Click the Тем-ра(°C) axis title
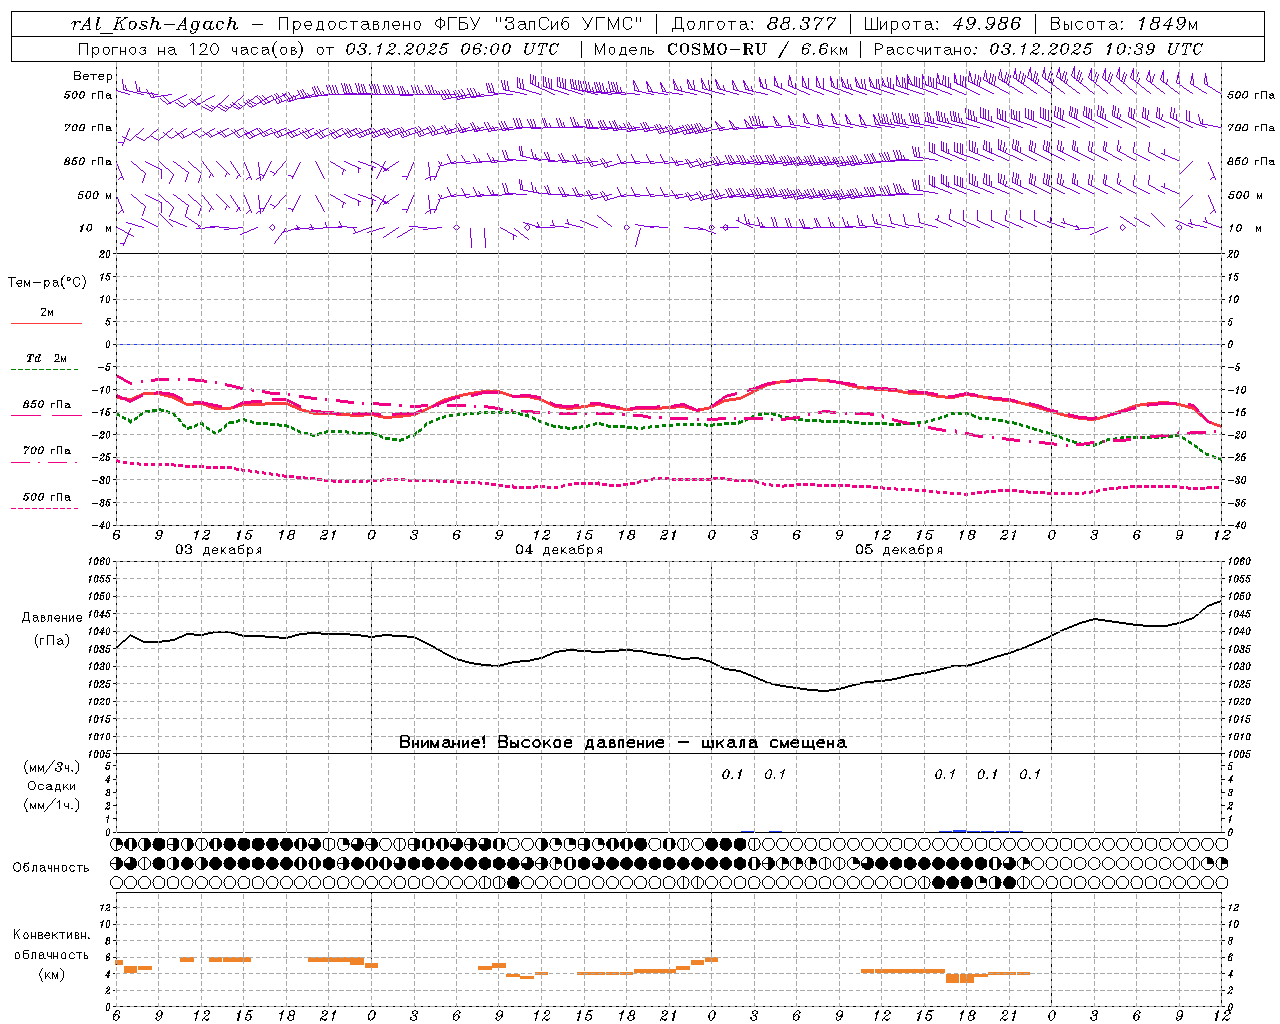 tap(47, 283)
